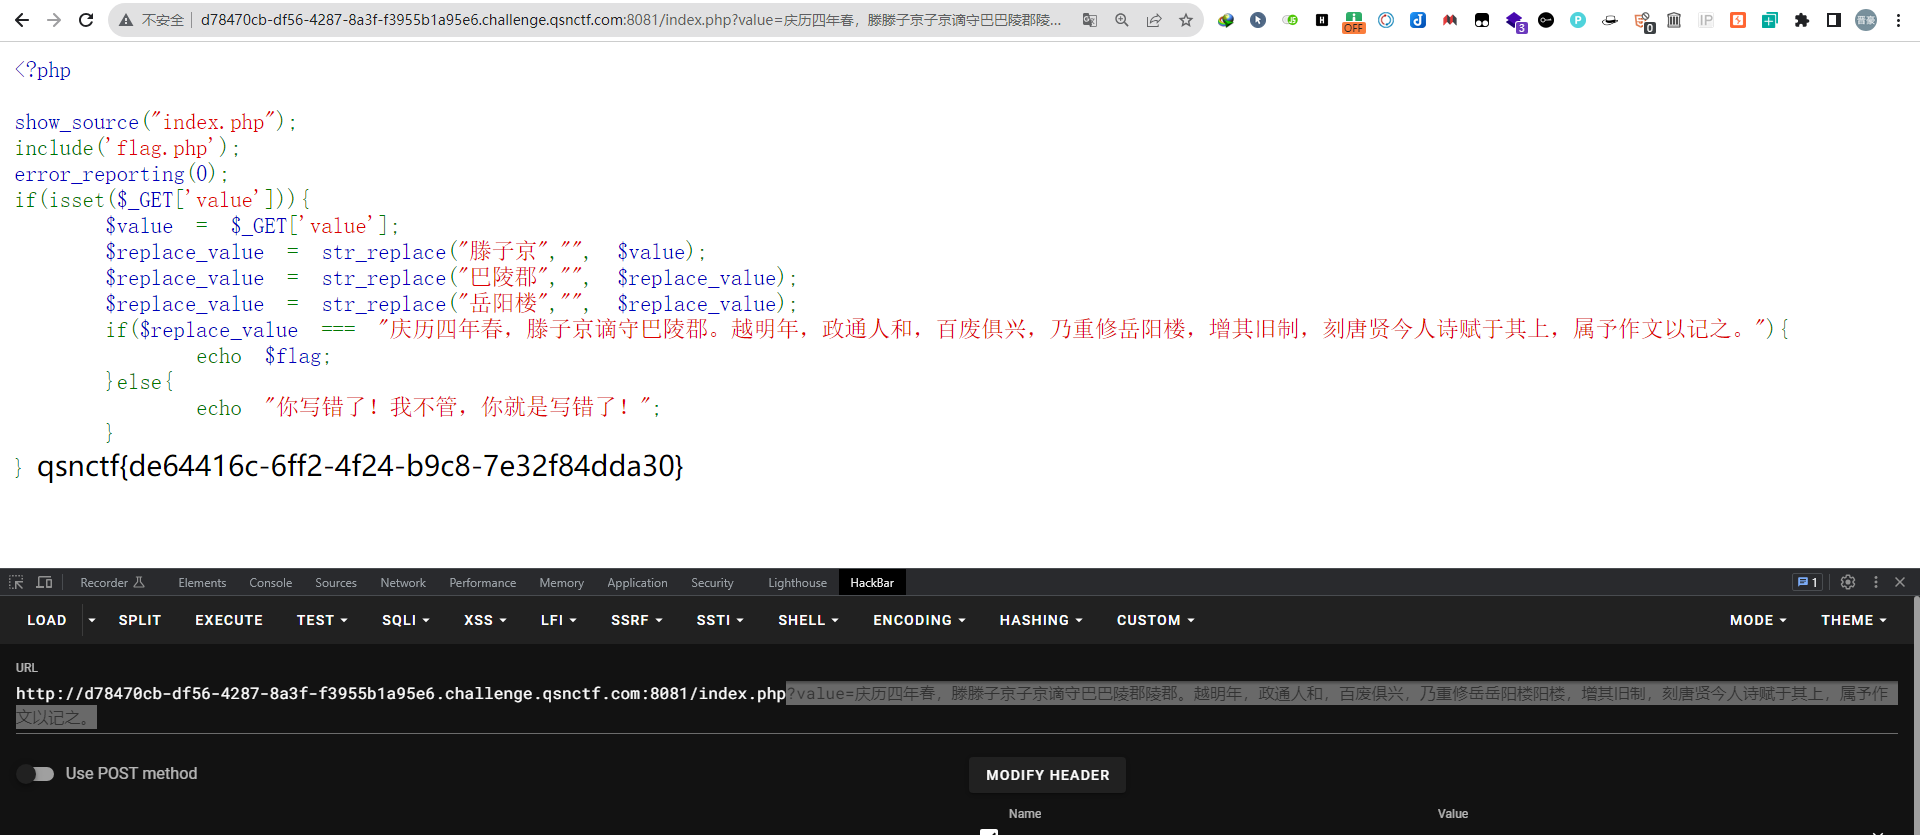
Task: Toggle the browser side panel
Action: (1834, 20)
